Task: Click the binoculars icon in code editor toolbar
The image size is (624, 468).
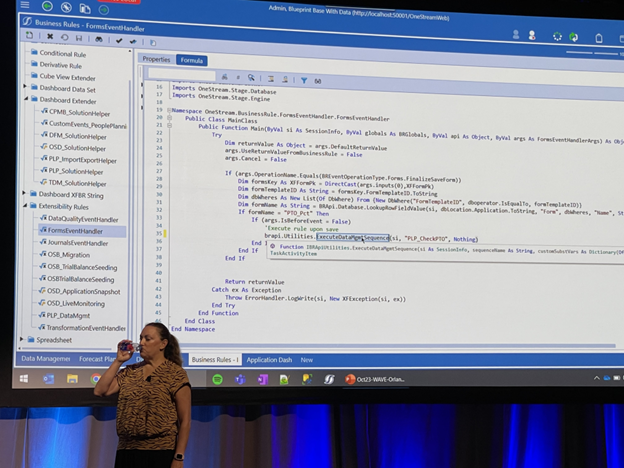Action: pos(224,77)
